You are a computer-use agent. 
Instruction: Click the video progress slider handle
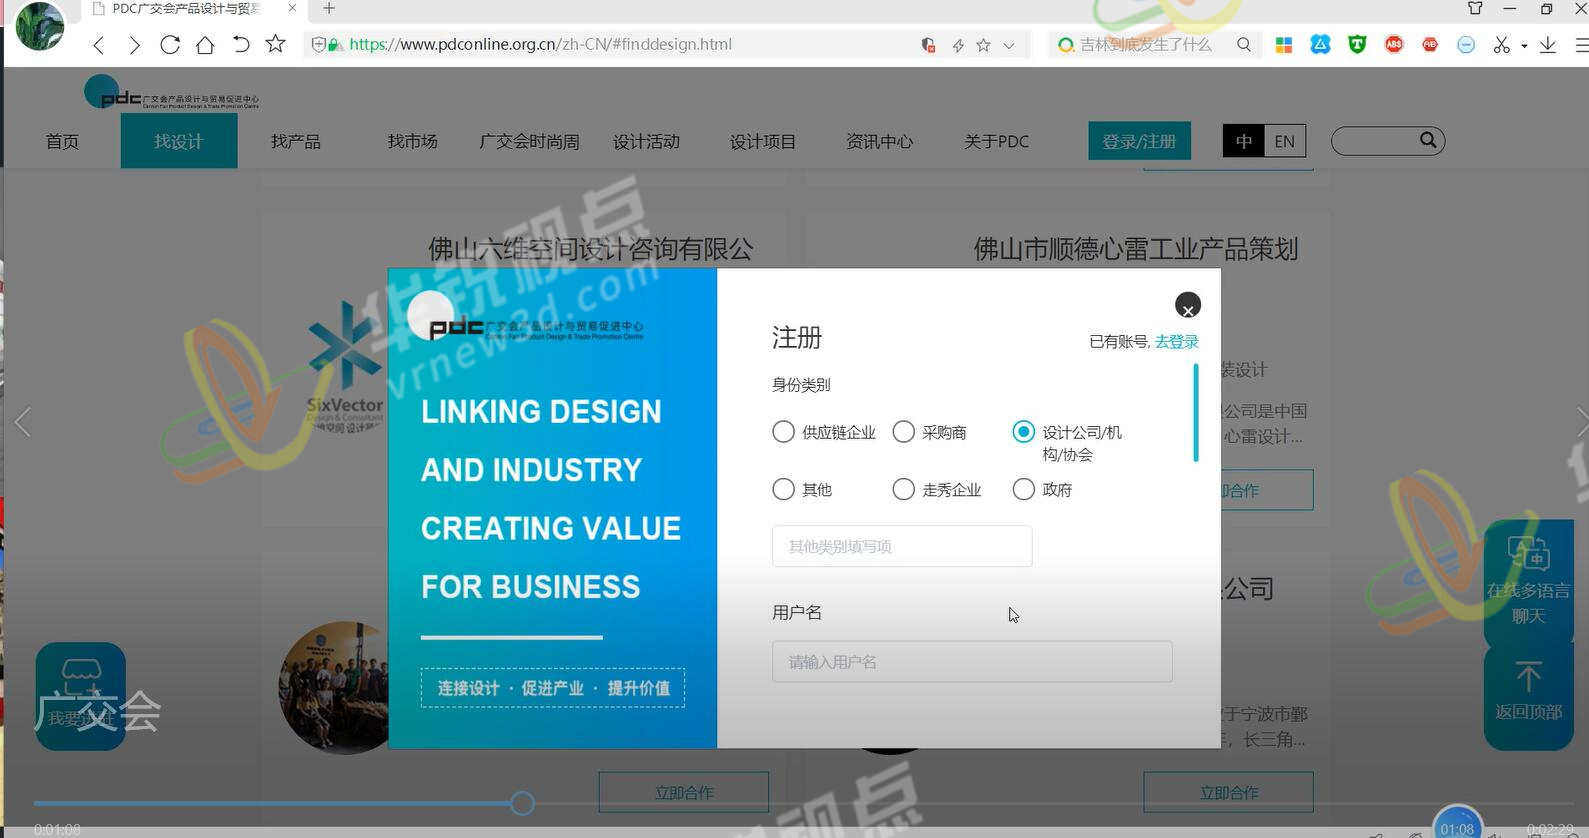click(x=522, y=803)
